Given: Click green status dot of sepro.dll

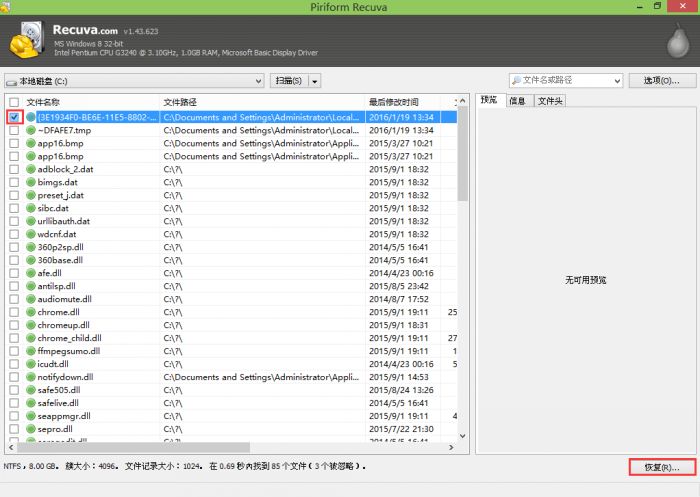Looking at the screenshot, I should tap(30, 429).
